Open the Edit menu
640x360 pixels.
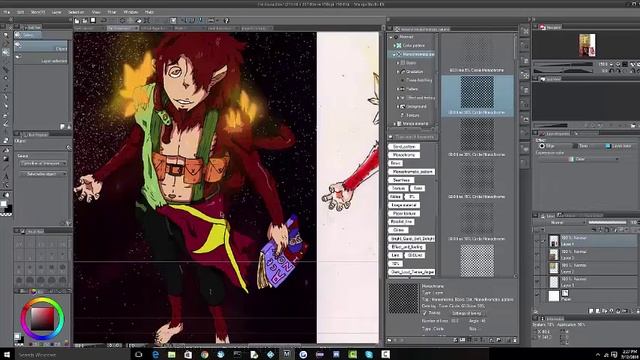click(x=20, y=12)
